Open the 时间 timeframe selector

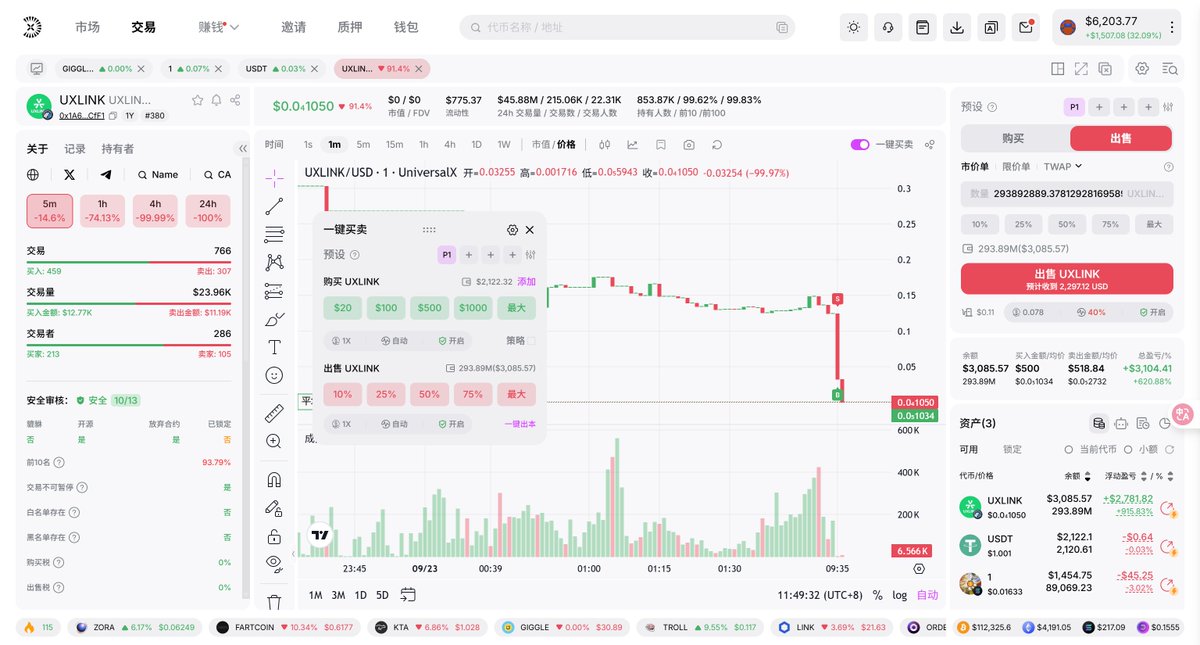[274, 144]
